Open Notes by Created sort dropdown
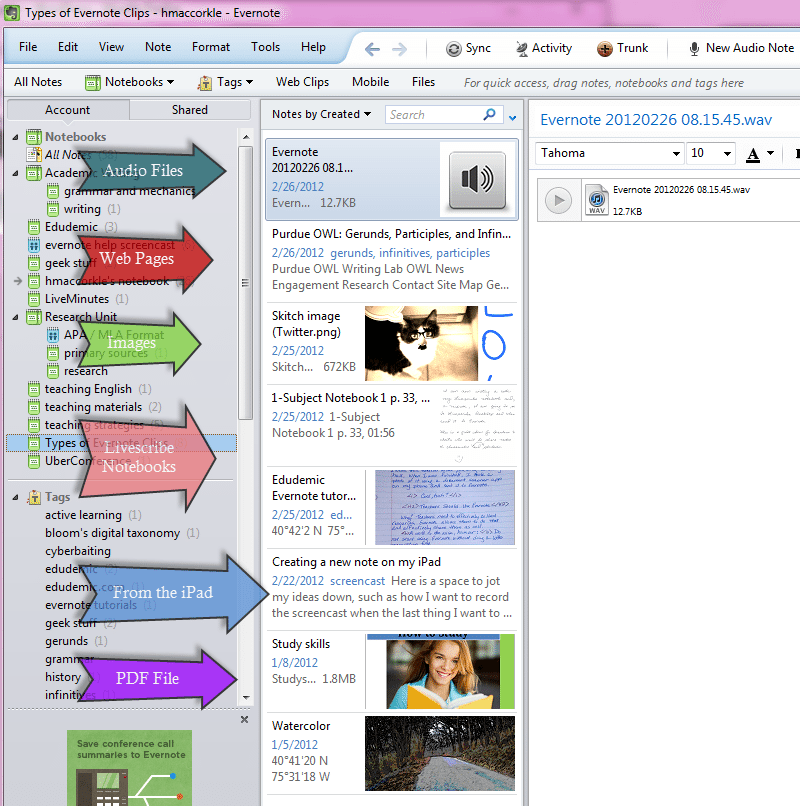This screenshot has width=800, height=806. [321, 114]
